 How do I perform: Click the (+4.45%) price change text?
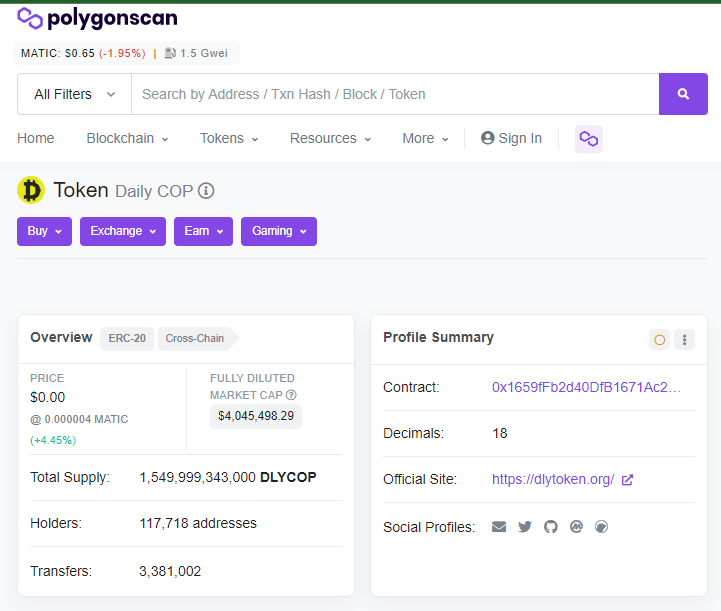point(53,440)
